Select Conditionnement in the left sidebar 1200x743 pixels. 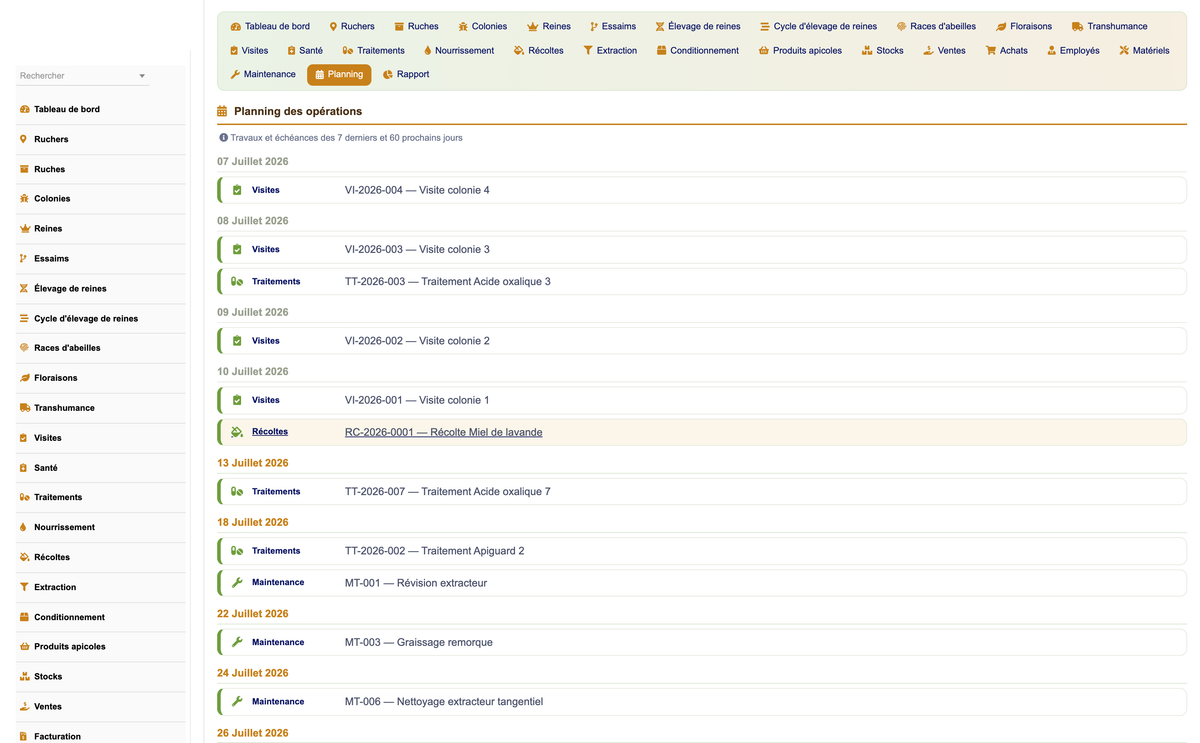pos(101,617)
